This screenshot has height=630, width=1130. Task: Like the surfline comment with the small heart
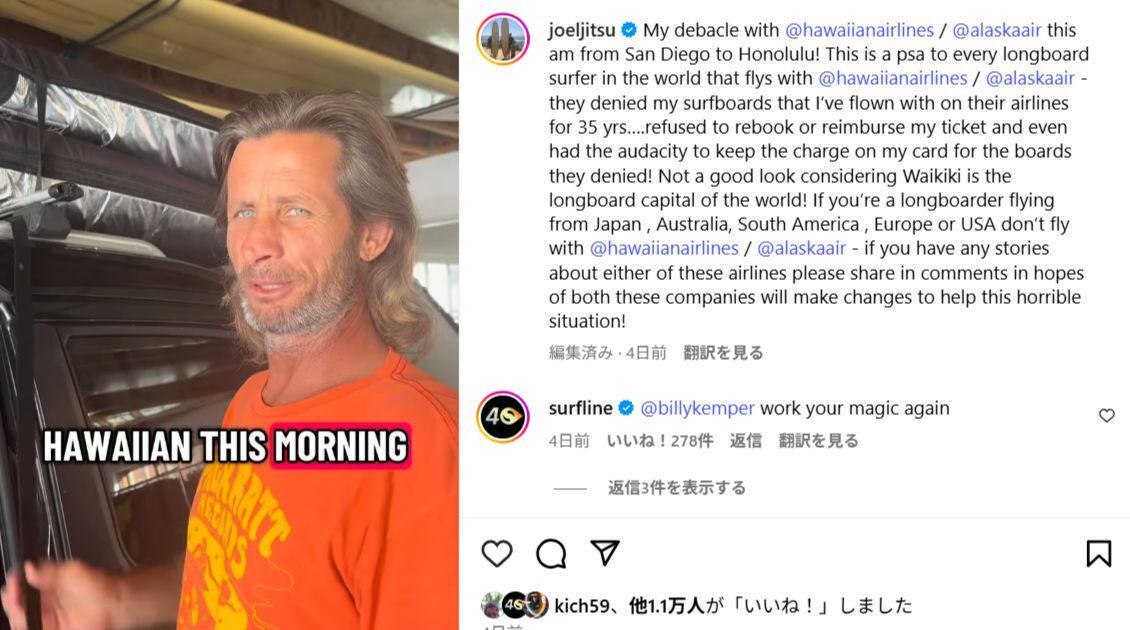(1106, 415)
